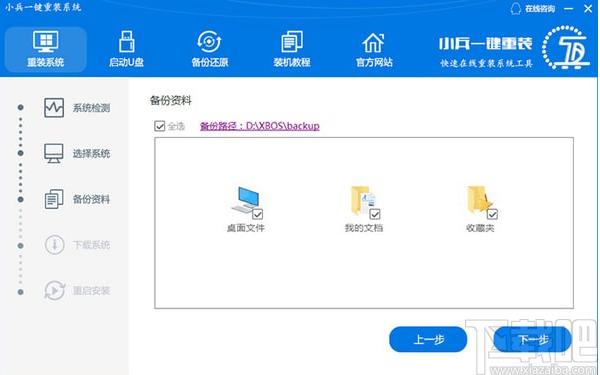Open the 备份路径 D:\XBOS\backup link
This screenshot has width=600, height=375.
tap(260, 126)
